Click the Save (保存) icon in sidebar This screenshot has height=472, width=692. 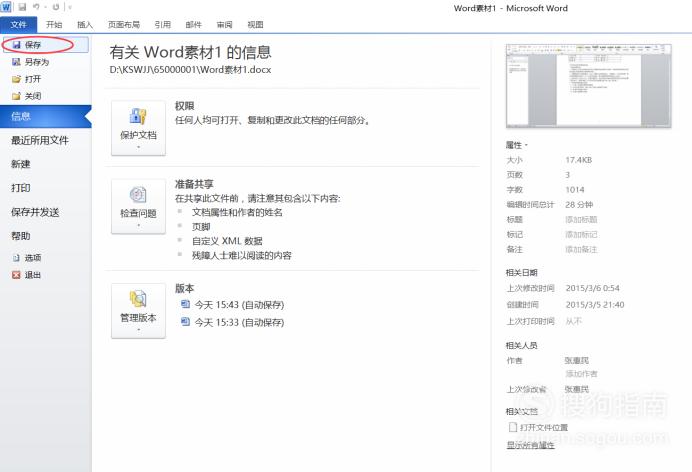coord(17,45)
